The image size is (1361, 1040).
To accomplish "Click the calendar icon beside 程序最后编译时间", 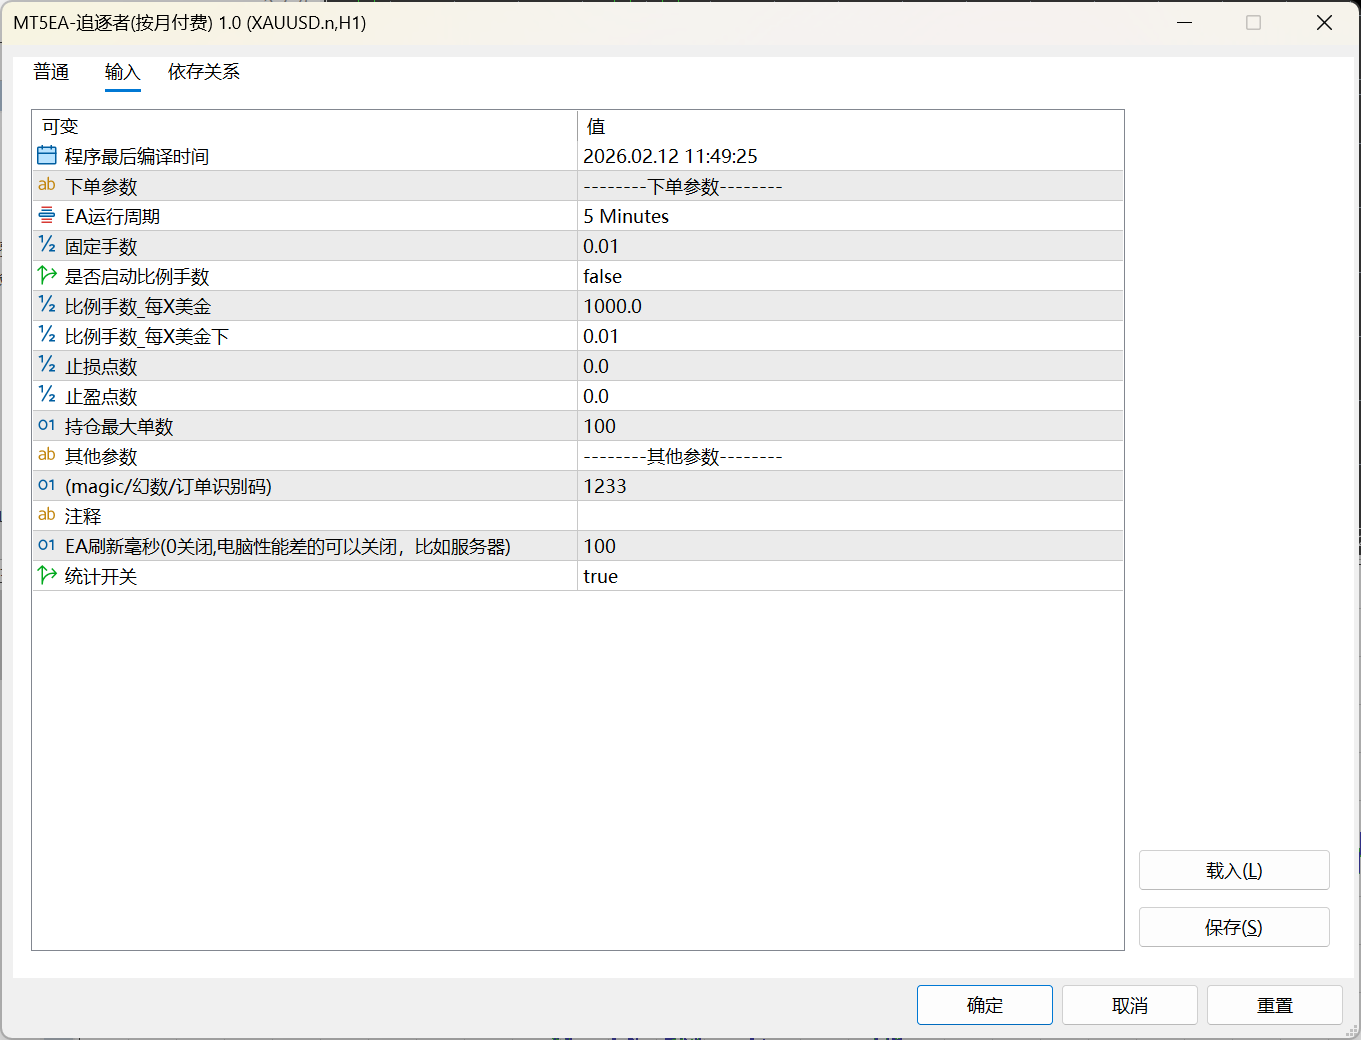I will (x=46, y=155).
